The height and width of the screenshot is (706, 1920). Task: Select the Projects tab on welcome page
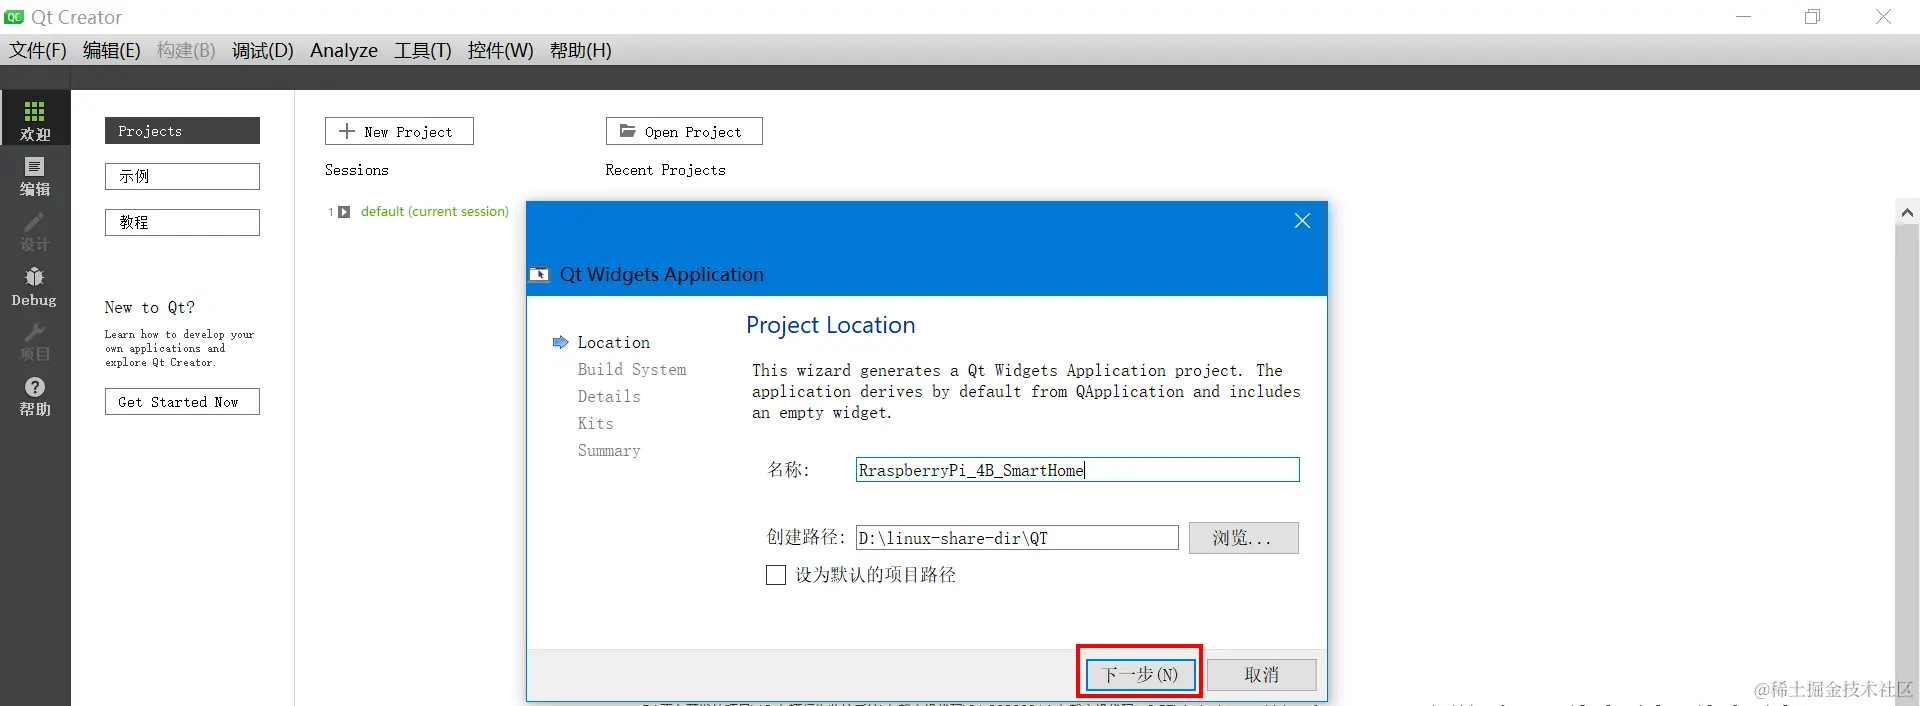click(182, 131)
